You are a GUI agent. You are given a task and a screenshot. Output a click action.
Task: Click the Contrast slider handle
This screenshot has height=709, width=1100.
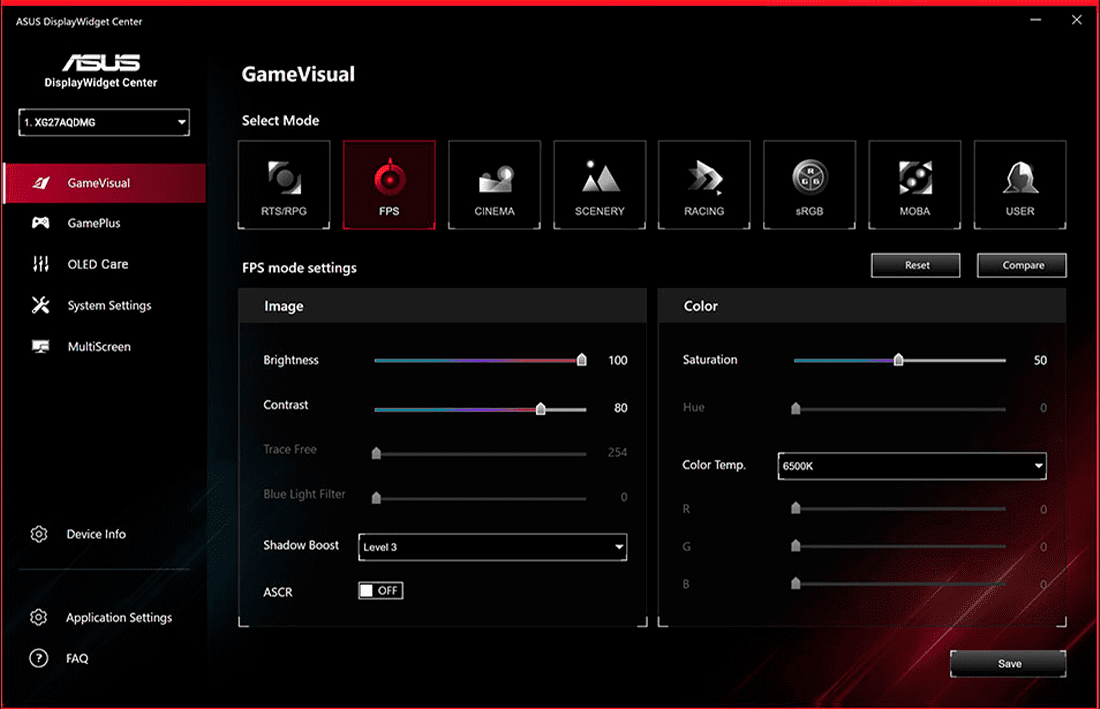pyautogui.click(x=541, y=408)
